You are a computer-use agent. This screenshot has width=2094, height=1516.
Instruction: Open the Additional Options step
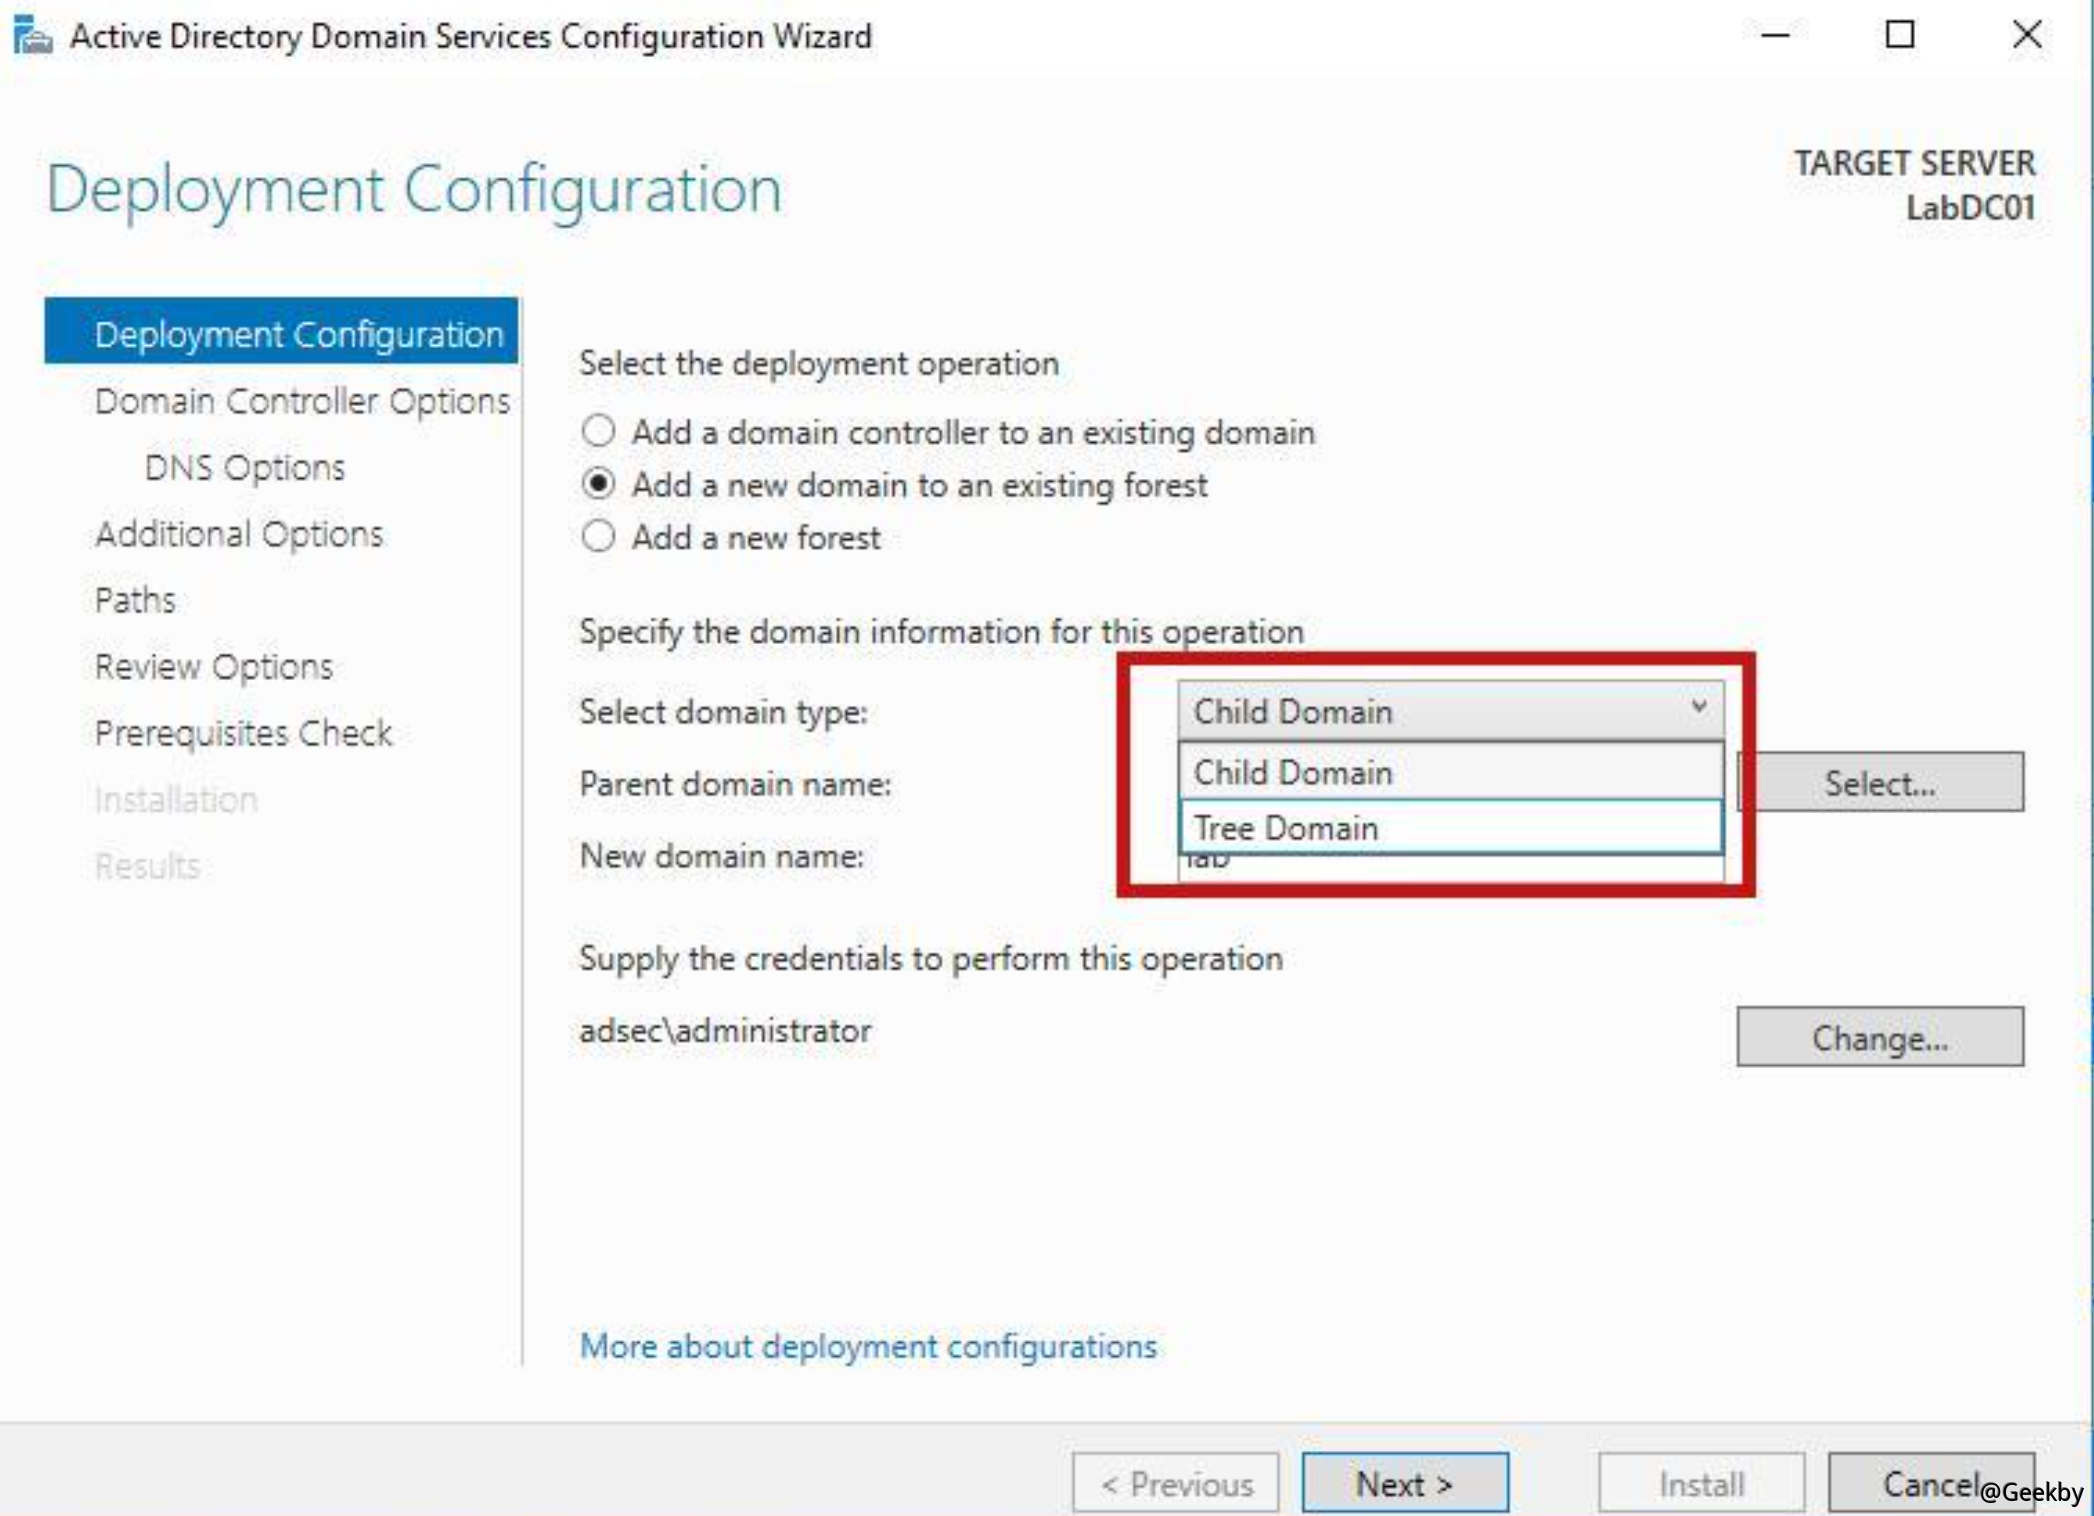coord(239,534)
